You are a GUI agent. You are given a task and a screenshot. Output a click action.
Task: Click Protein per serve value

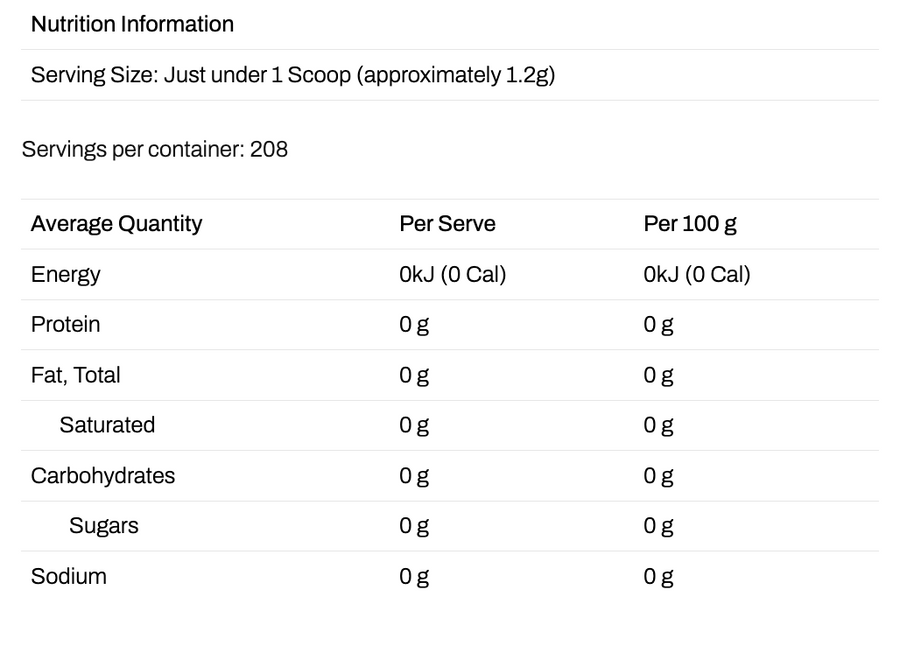414,325
